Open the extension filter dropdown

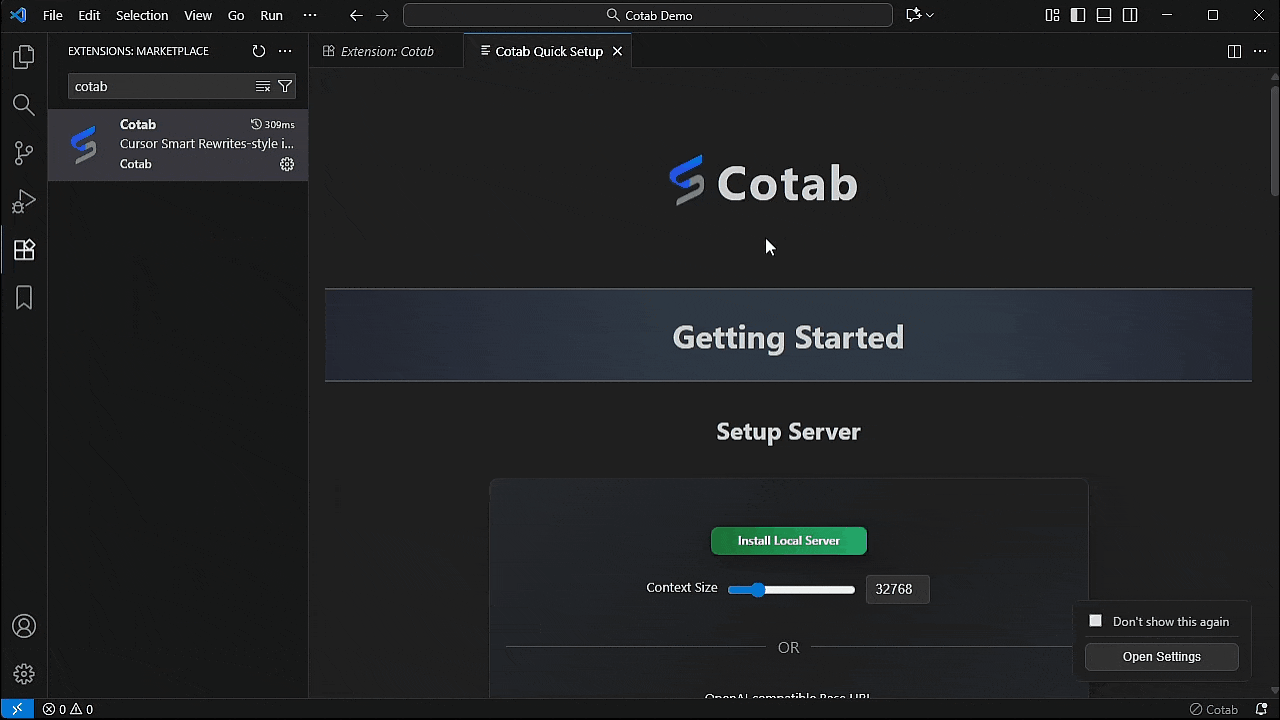tap(285, 86)
